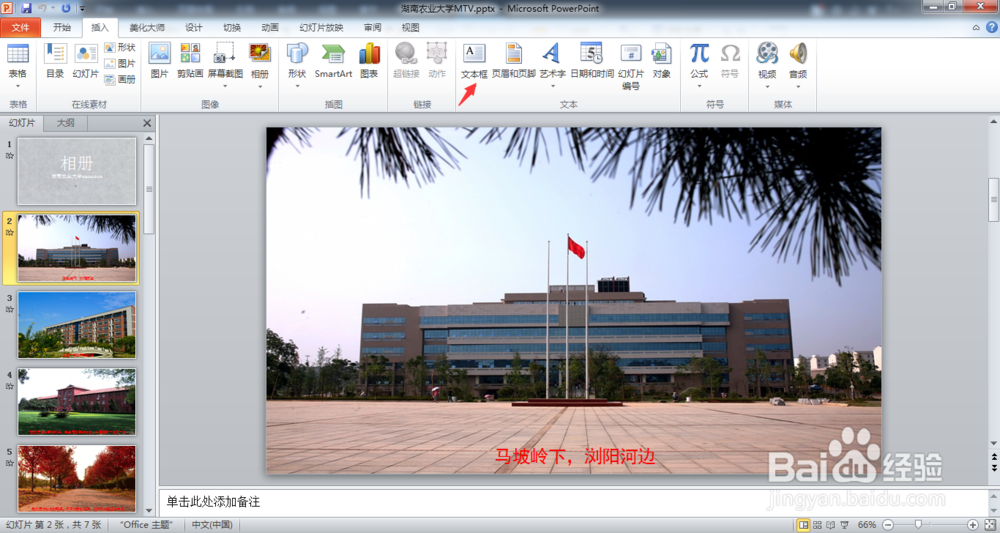Expand the 视频 dropdown arrow
The height and width of the screenshot is (533, 1000).
click(767, 86)
